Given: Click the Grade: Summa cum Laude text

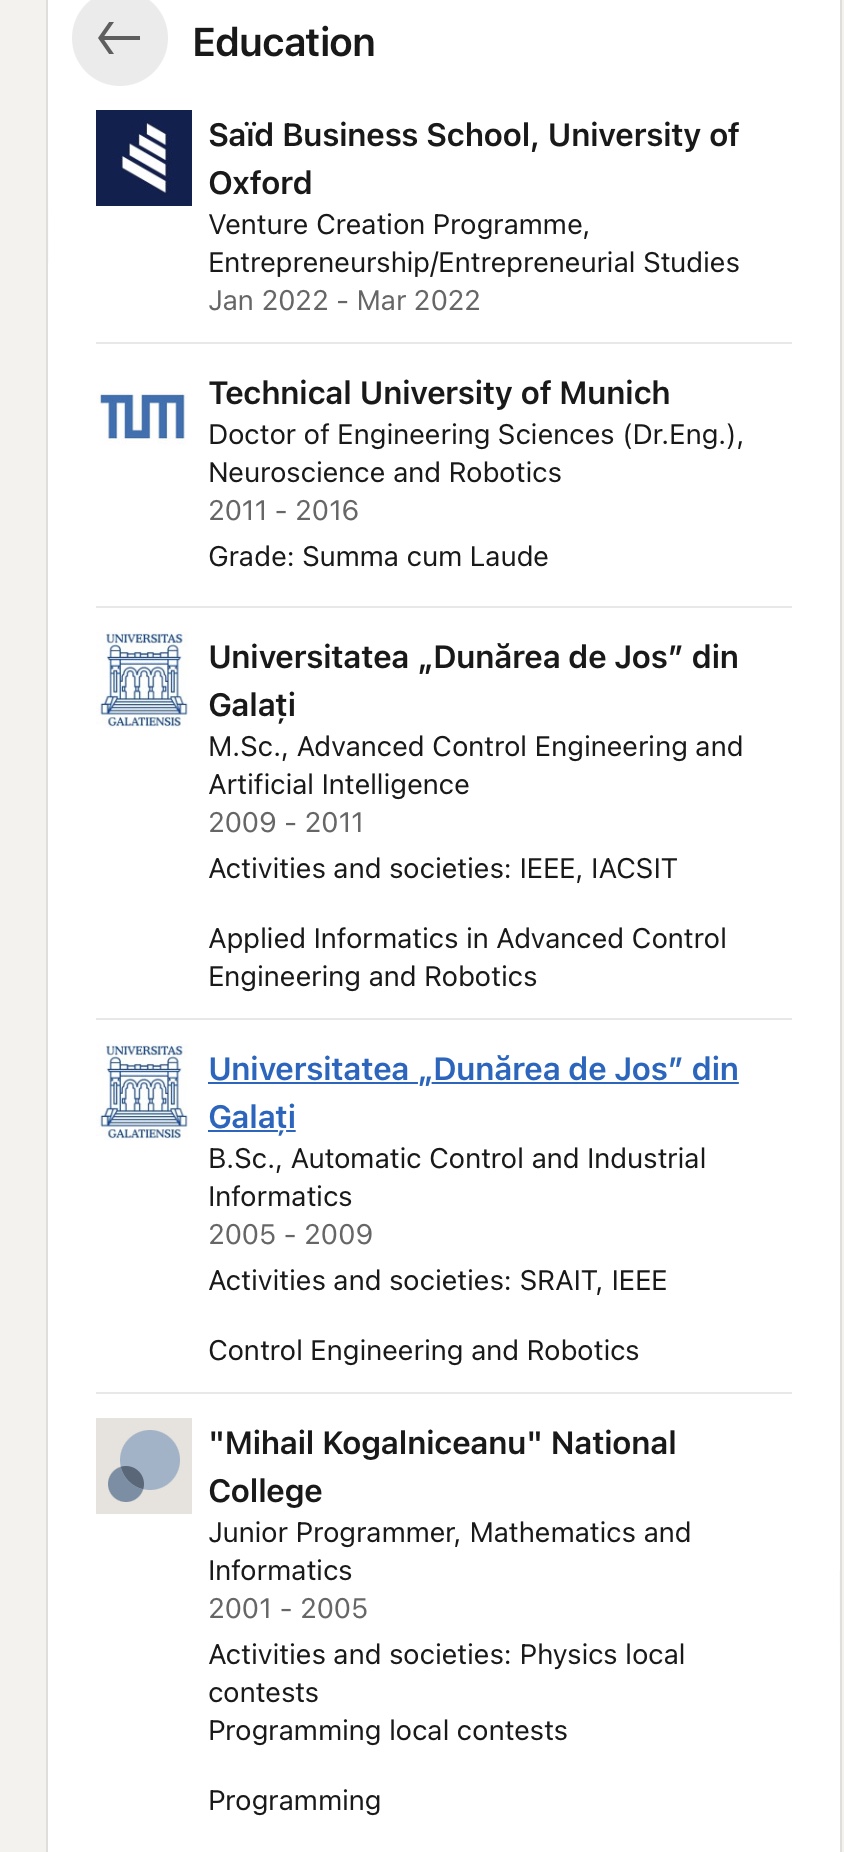Looking at the screenshot, I should [x=378, y=556].
